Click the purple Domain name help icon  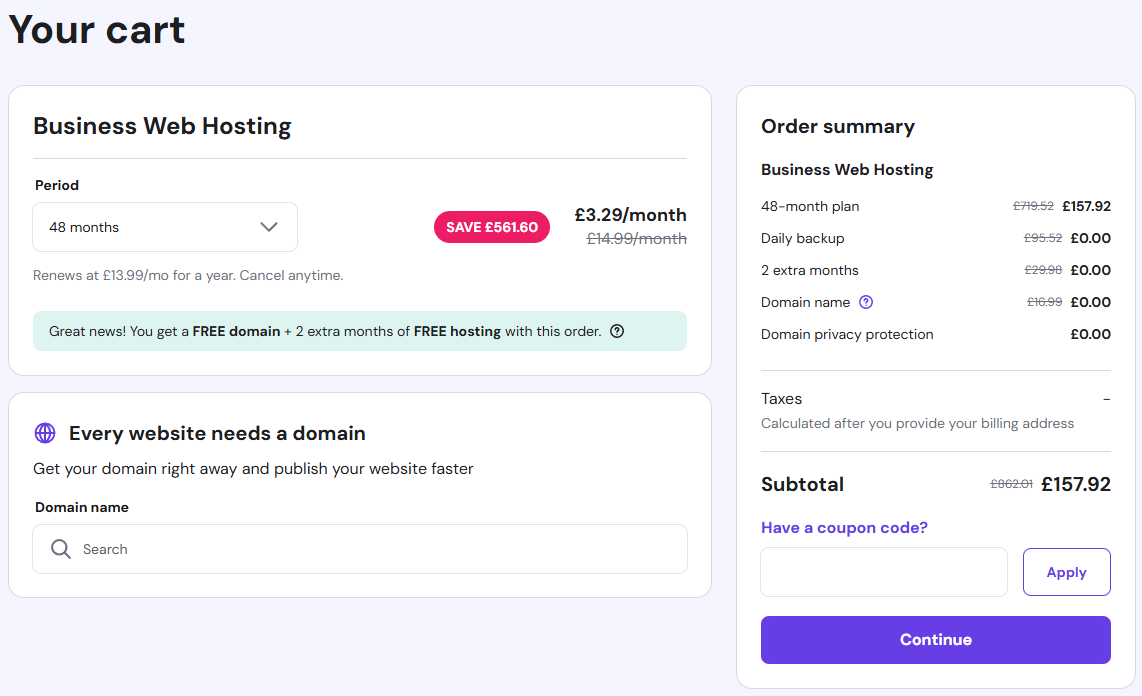tap(866, 302)
